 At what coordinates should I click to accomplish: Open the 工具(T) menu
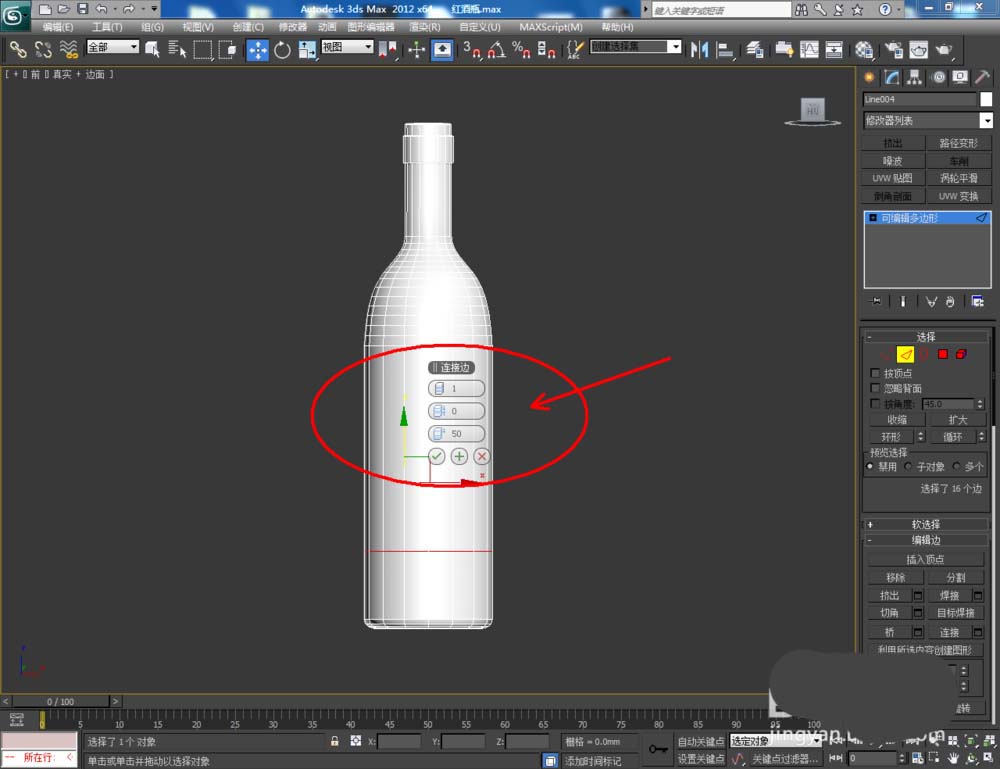[107, 27]
